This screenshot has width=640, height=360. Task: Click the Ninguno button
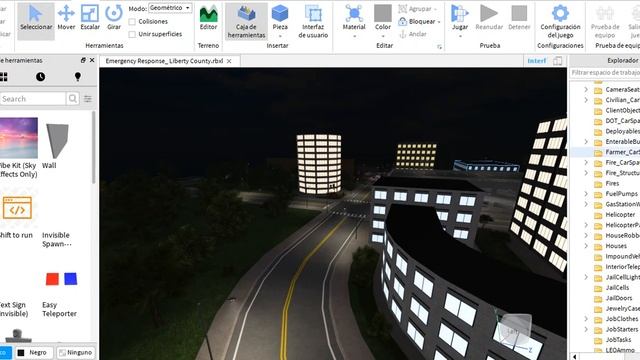[x=75, y=352]
